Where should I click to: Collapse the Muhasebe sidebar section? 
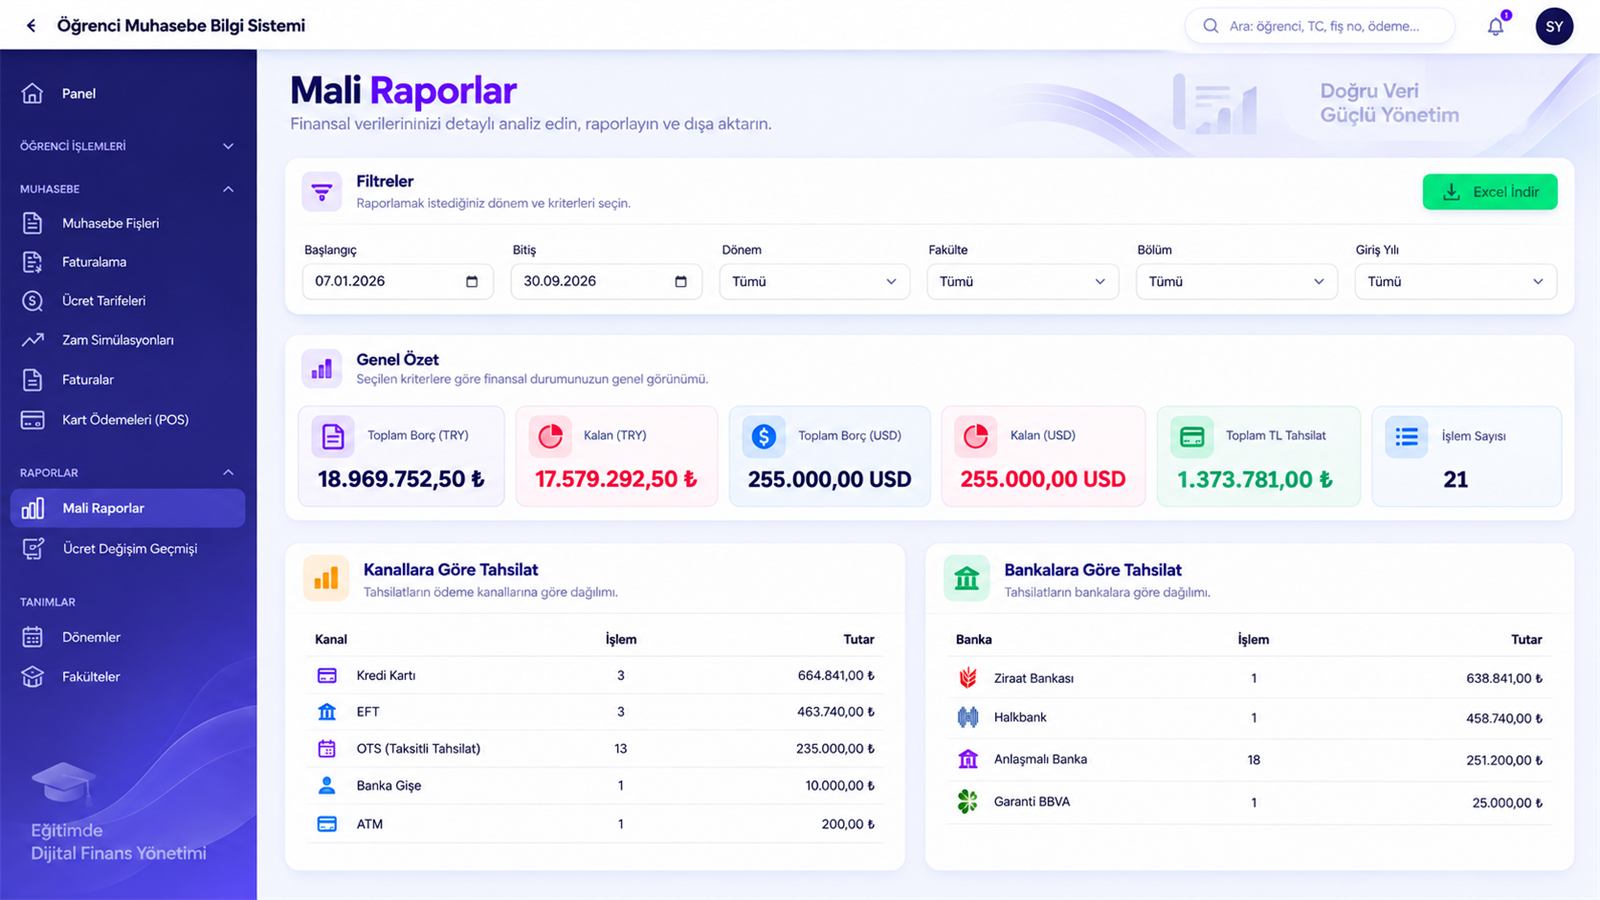pos(128,189)
